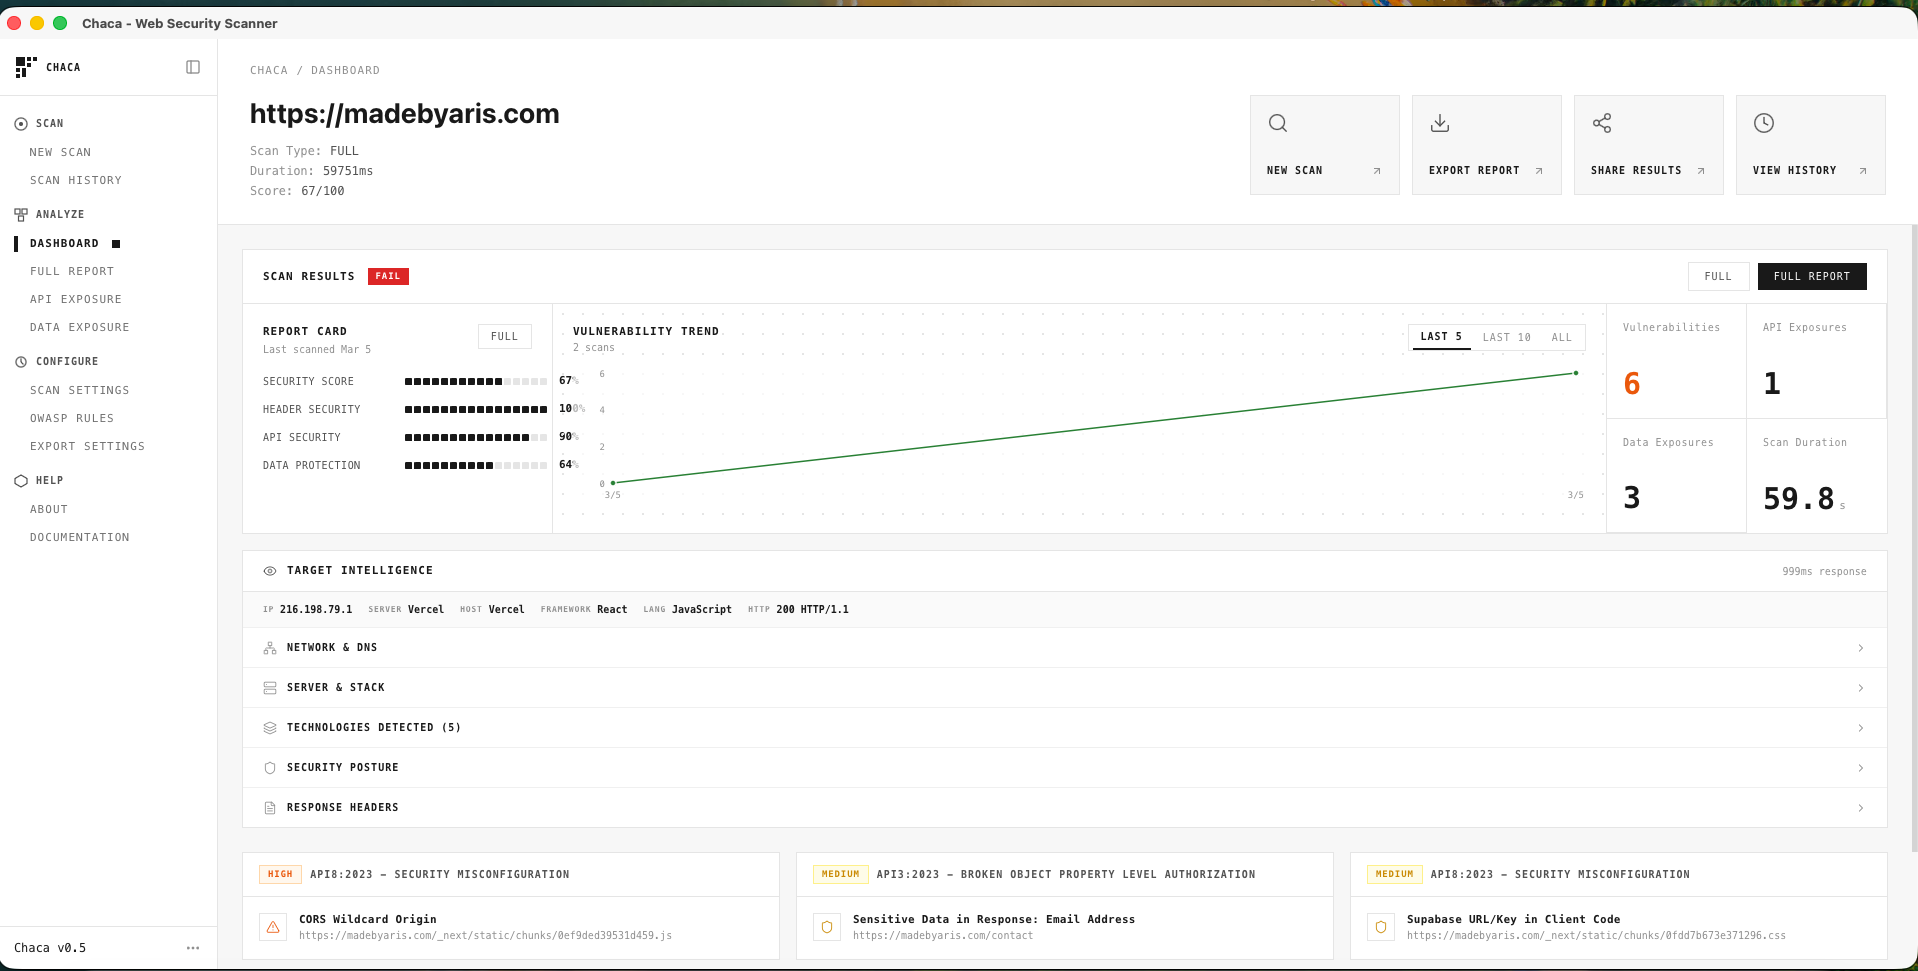Click the Export Report download icon
Viewport: 1918px width, 971px height.
[x=1440, y=123]
